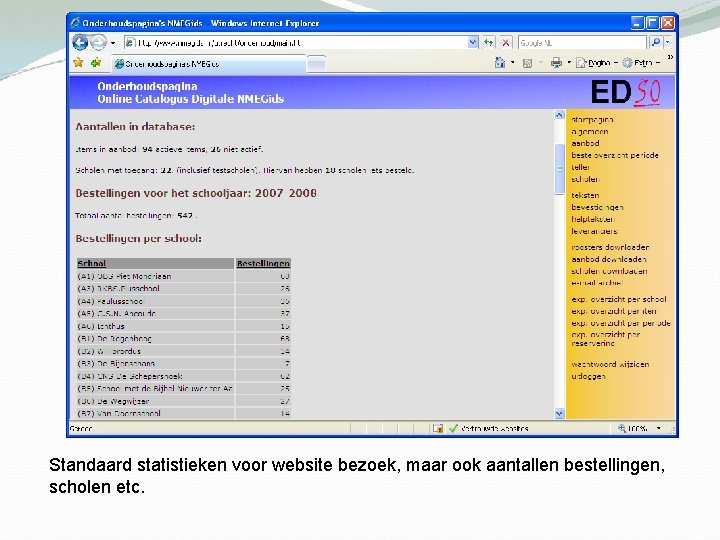Click the browser Back arrow button
Viewport: 720px width, 540px height.
tap(80, 43)
